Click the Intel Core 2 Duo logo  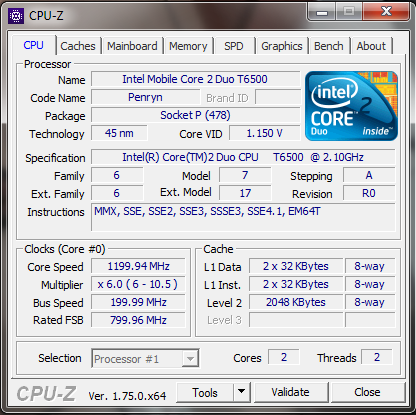[351, 106]
